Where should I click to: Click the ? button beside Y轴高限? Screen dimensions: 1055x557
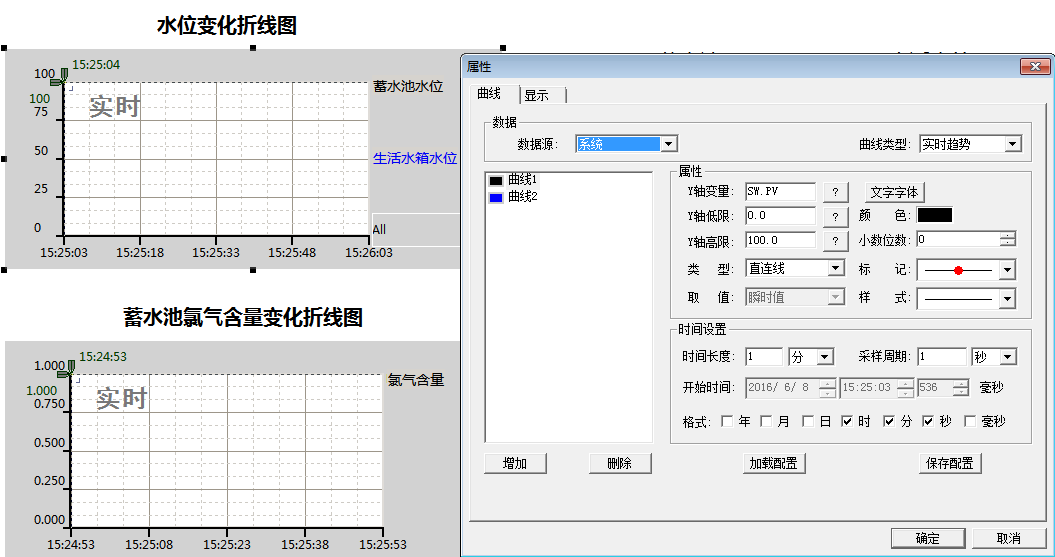(x=834, y=241)
